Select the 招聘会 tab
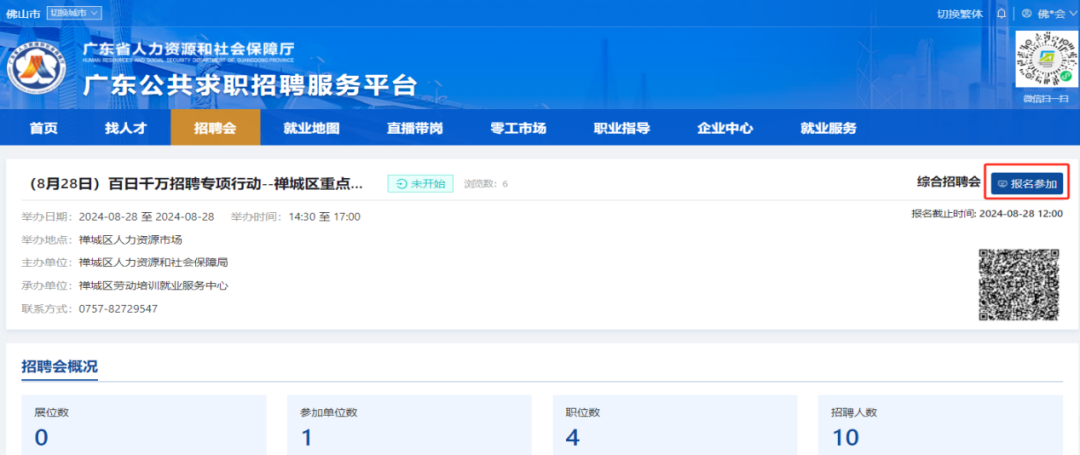Viewport: 1080px width, 455px height. pos(215,127)
